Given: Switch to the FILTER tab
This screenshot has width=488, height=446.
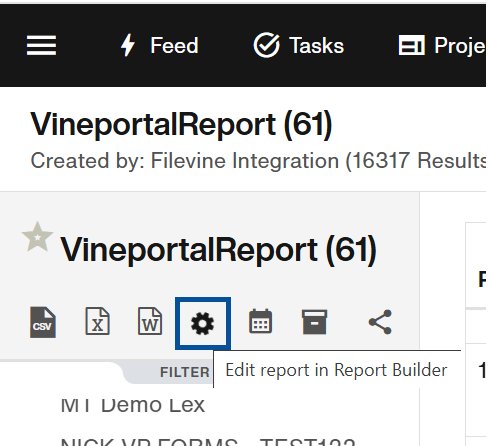Looking at the screenshot, I should 185,372.
